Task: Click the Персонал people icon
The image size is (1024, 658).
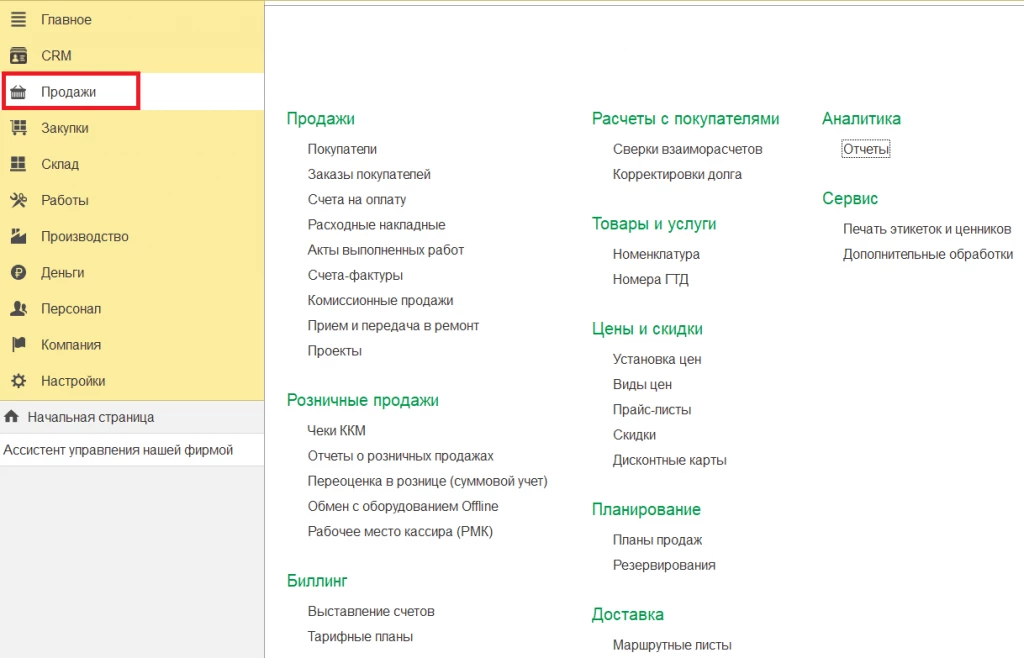Action: point(18,309)
